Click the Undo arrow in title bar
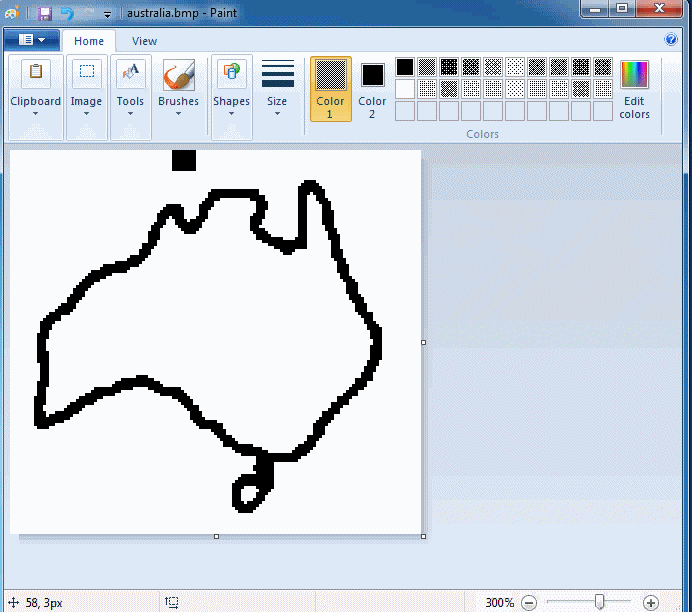This screenshot has width=692, height=612. (x=67, y=13)
